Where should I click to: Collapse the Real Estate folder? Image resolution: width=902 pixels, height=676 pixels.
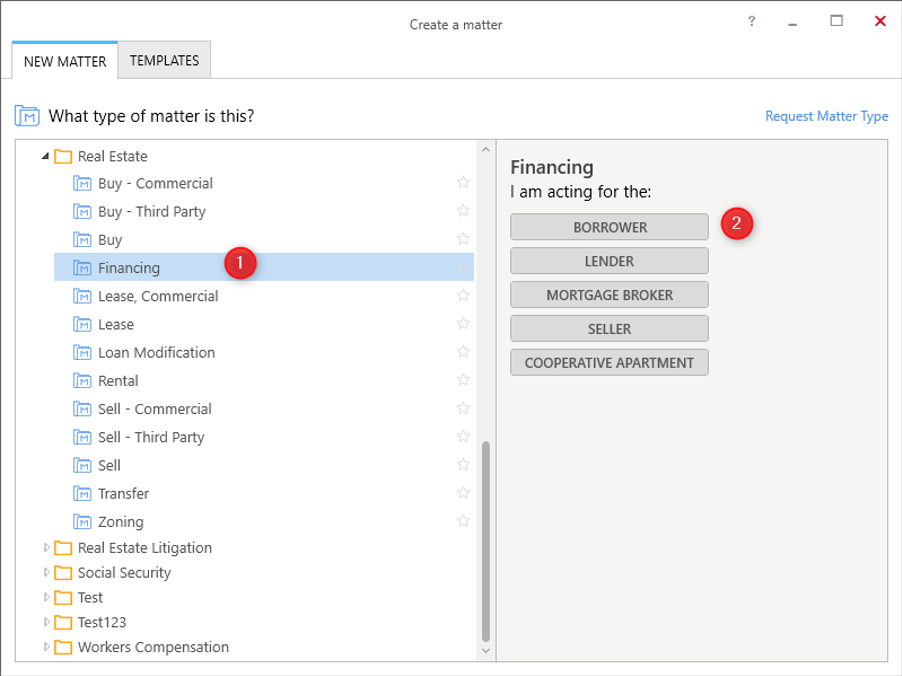45,156
